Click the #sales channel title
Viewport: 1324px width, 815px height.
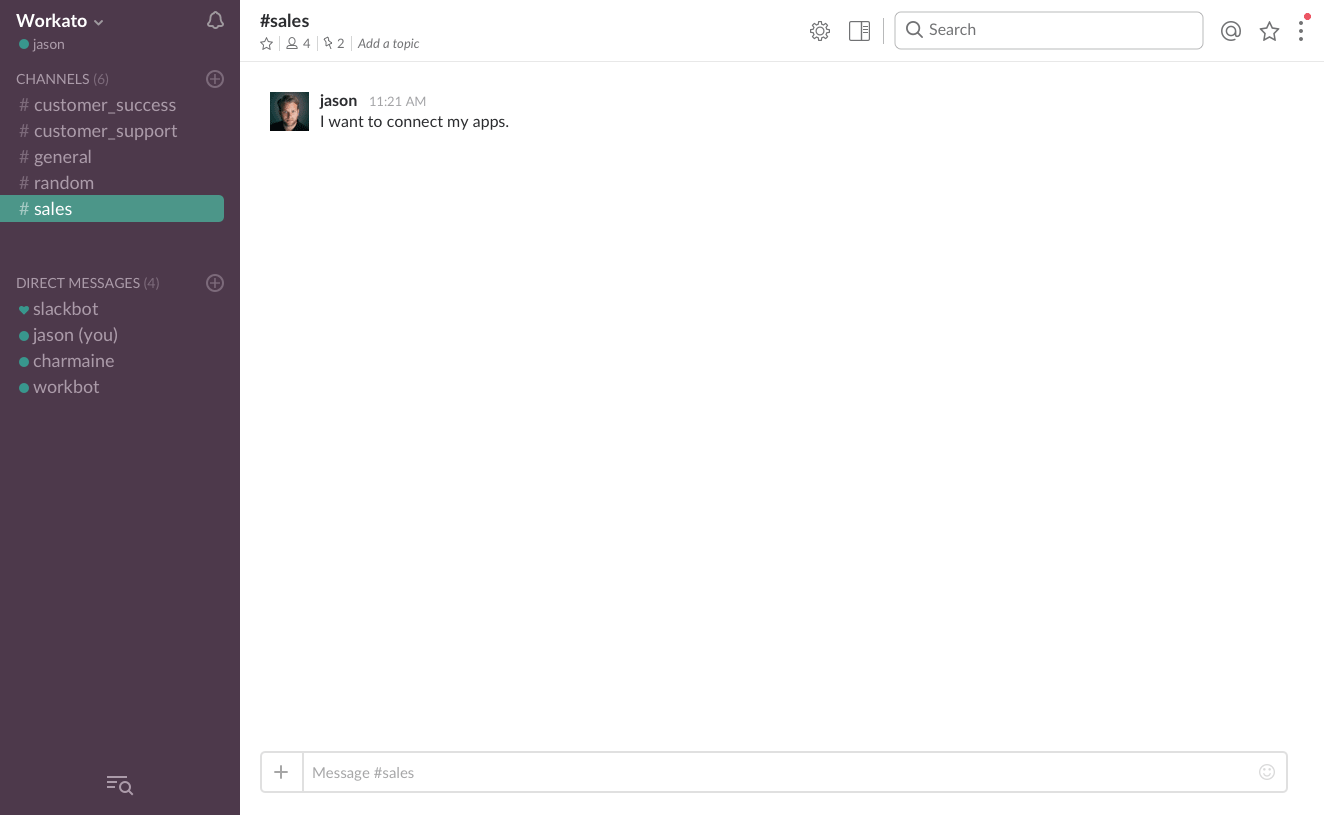tap(285, 21)
